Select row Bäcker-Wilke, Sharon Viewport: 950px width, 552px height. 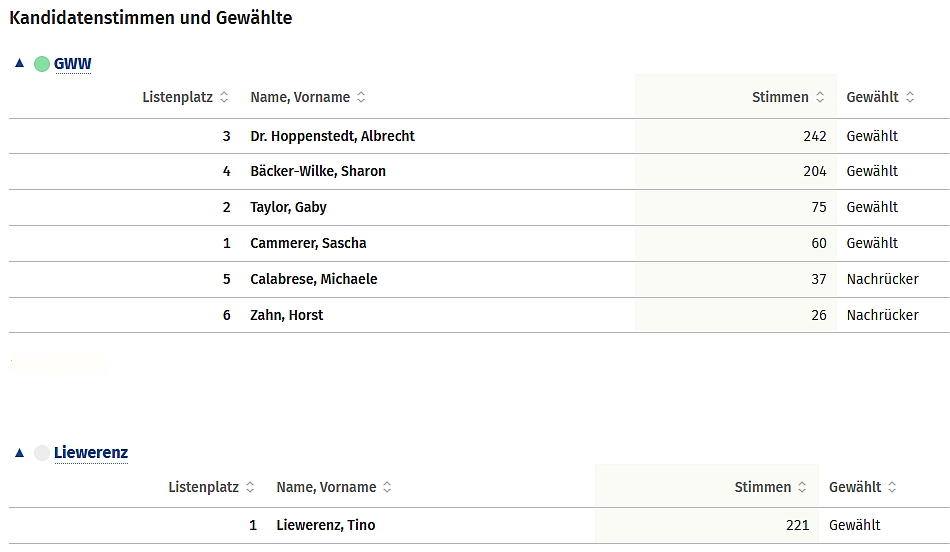click(x=318, y=171)
